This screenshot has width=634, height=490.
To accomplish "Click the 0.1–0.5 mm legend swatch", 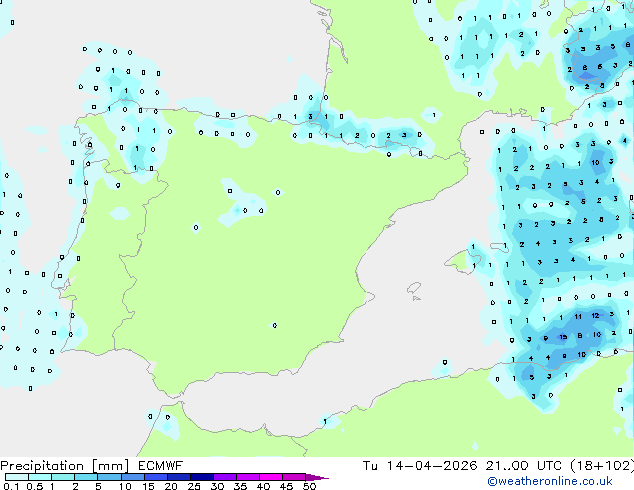I will pyautogui.click(x=17, y=477).
